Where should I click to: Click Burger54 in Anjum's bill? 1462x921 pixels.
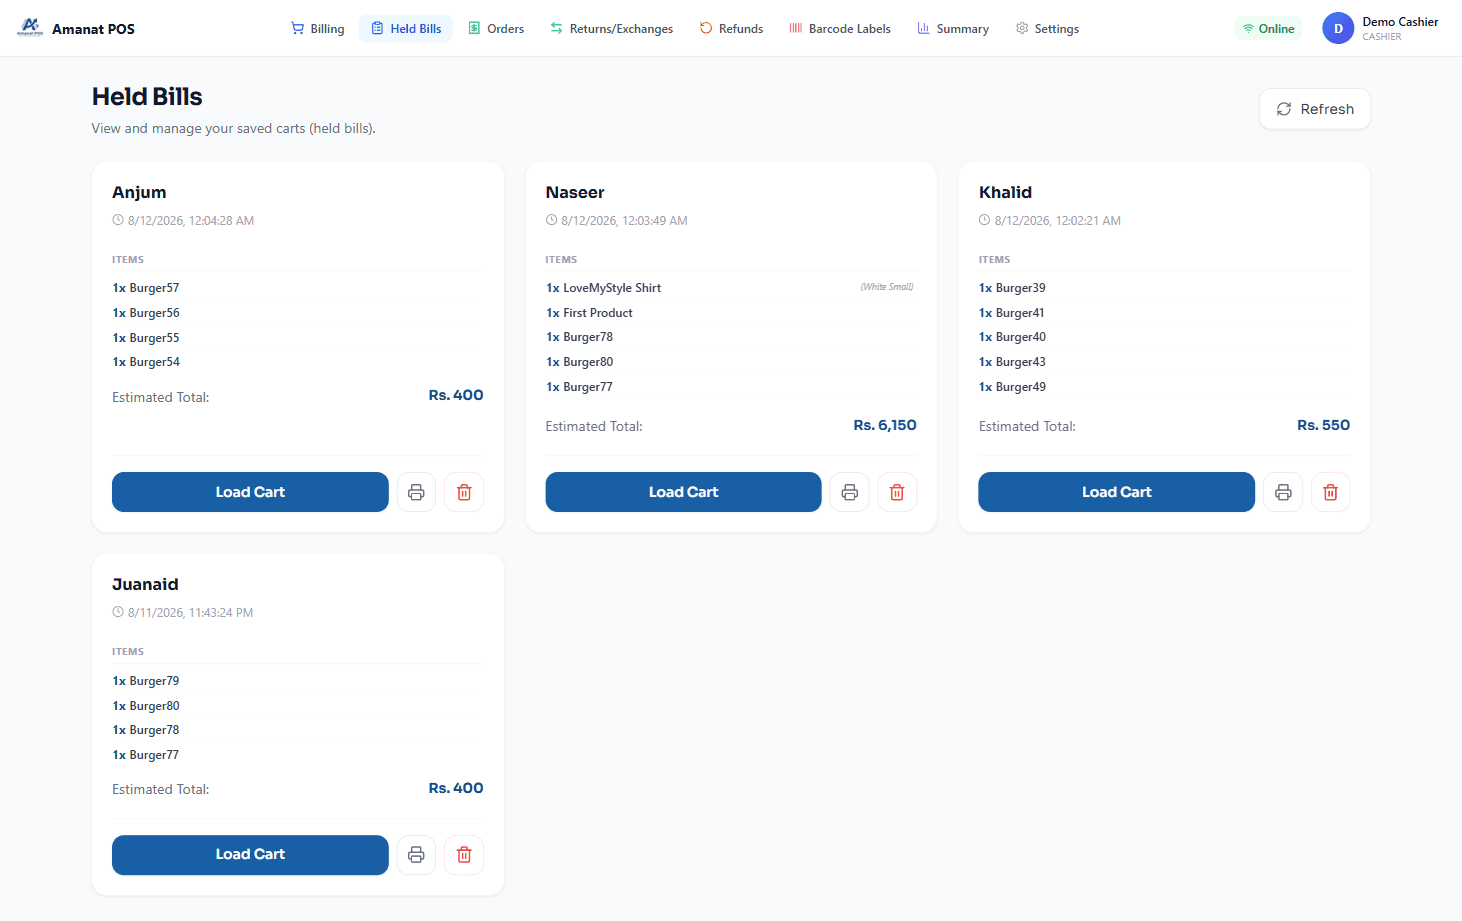coord(146,362)
